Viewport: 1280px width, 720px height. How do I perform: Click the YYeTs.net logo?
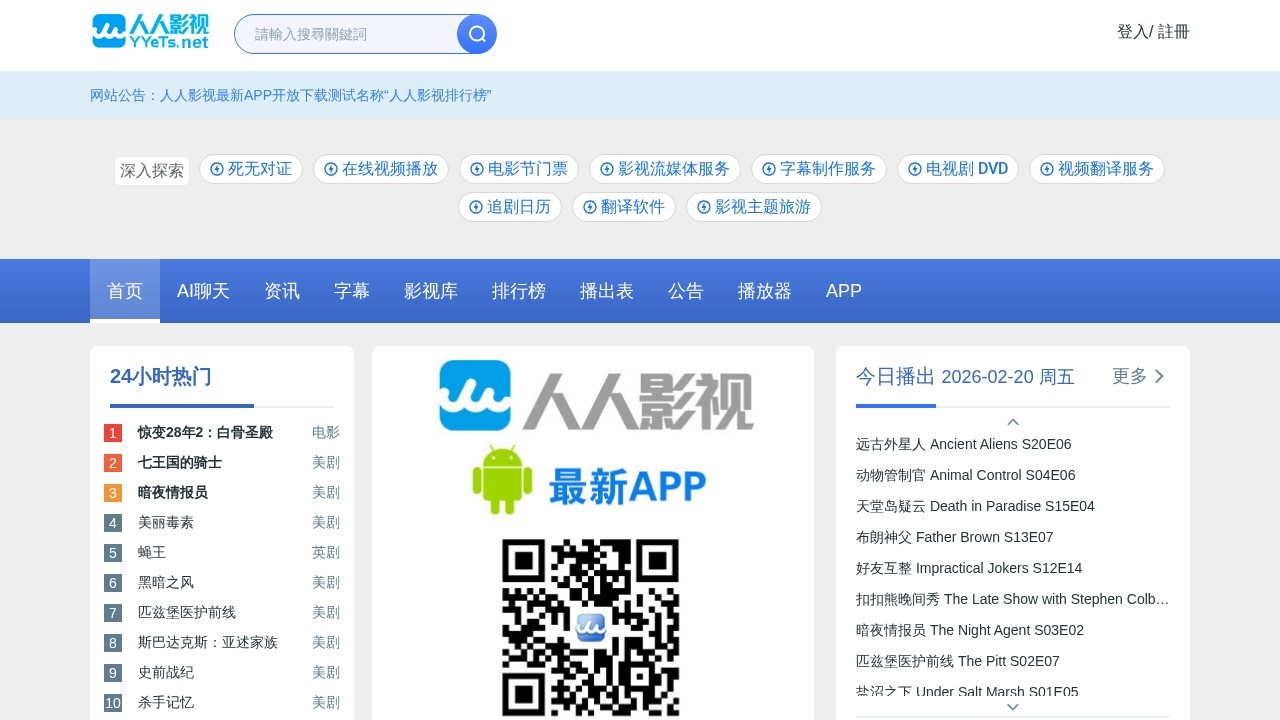tap(150, 32)
